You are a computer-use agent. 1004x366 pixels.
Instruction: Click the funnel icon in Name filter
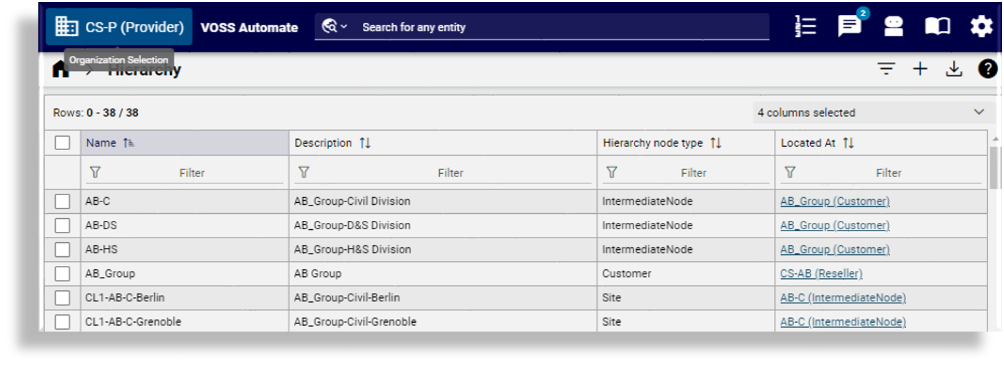95,172
